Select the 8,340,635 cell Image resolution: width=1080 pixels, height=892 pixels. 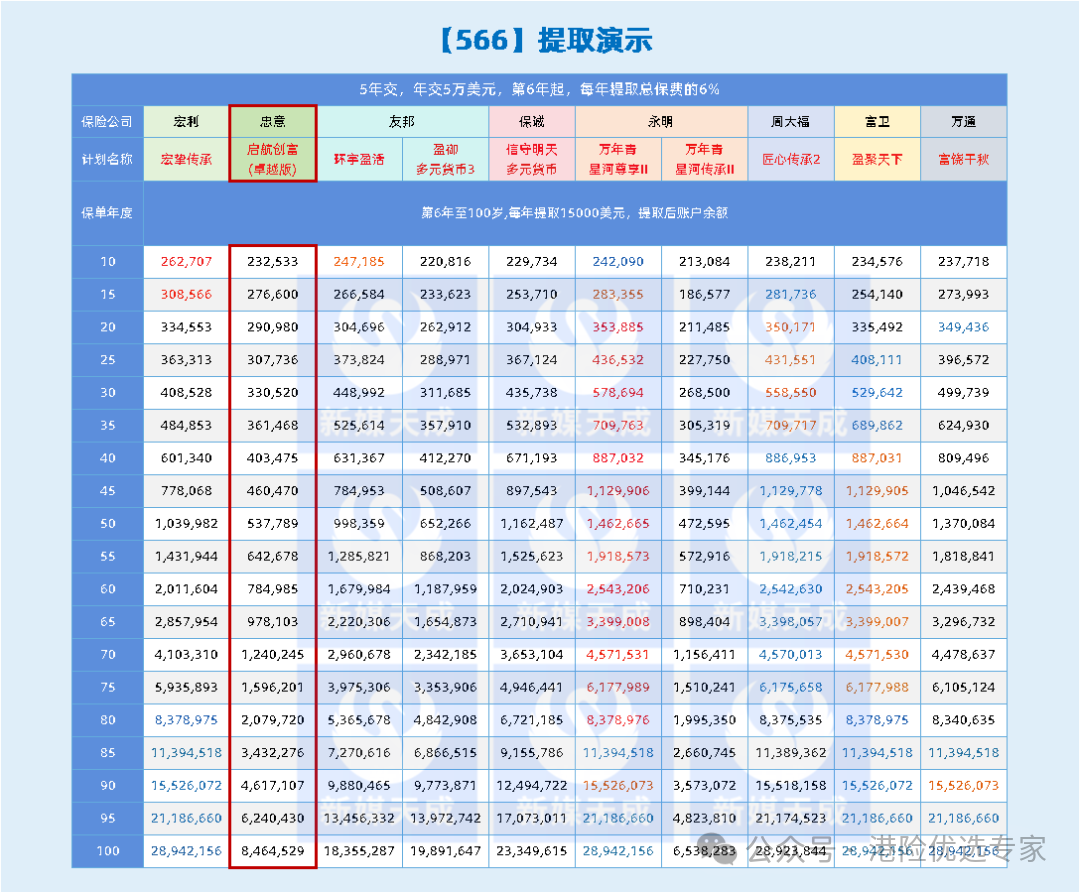click(x=964, y=720)
